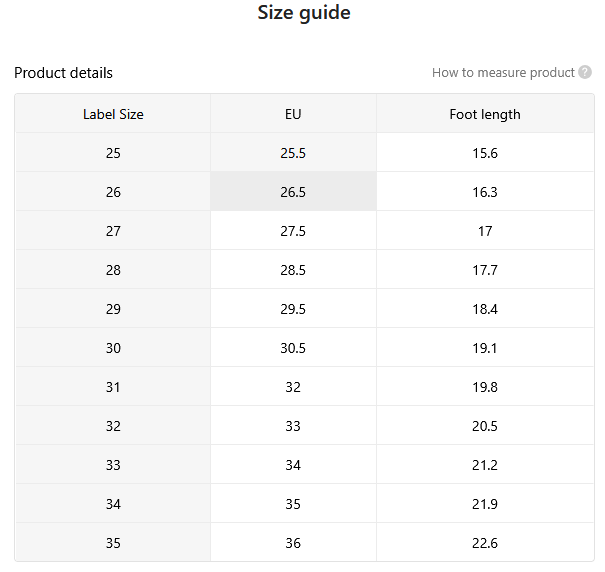
Task: Click the Product details heading
Action: (63, 73)
